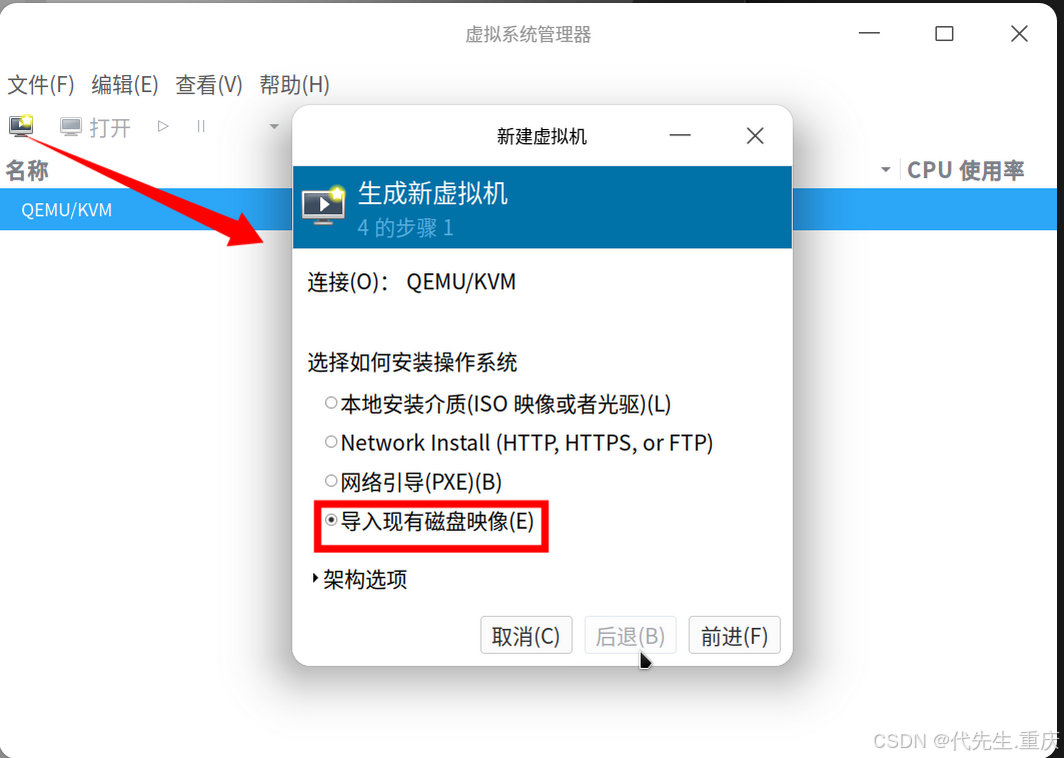Screen dimensions: 1064x758
Task: Open the 文件(F) menu
Action: click(41, 85)
